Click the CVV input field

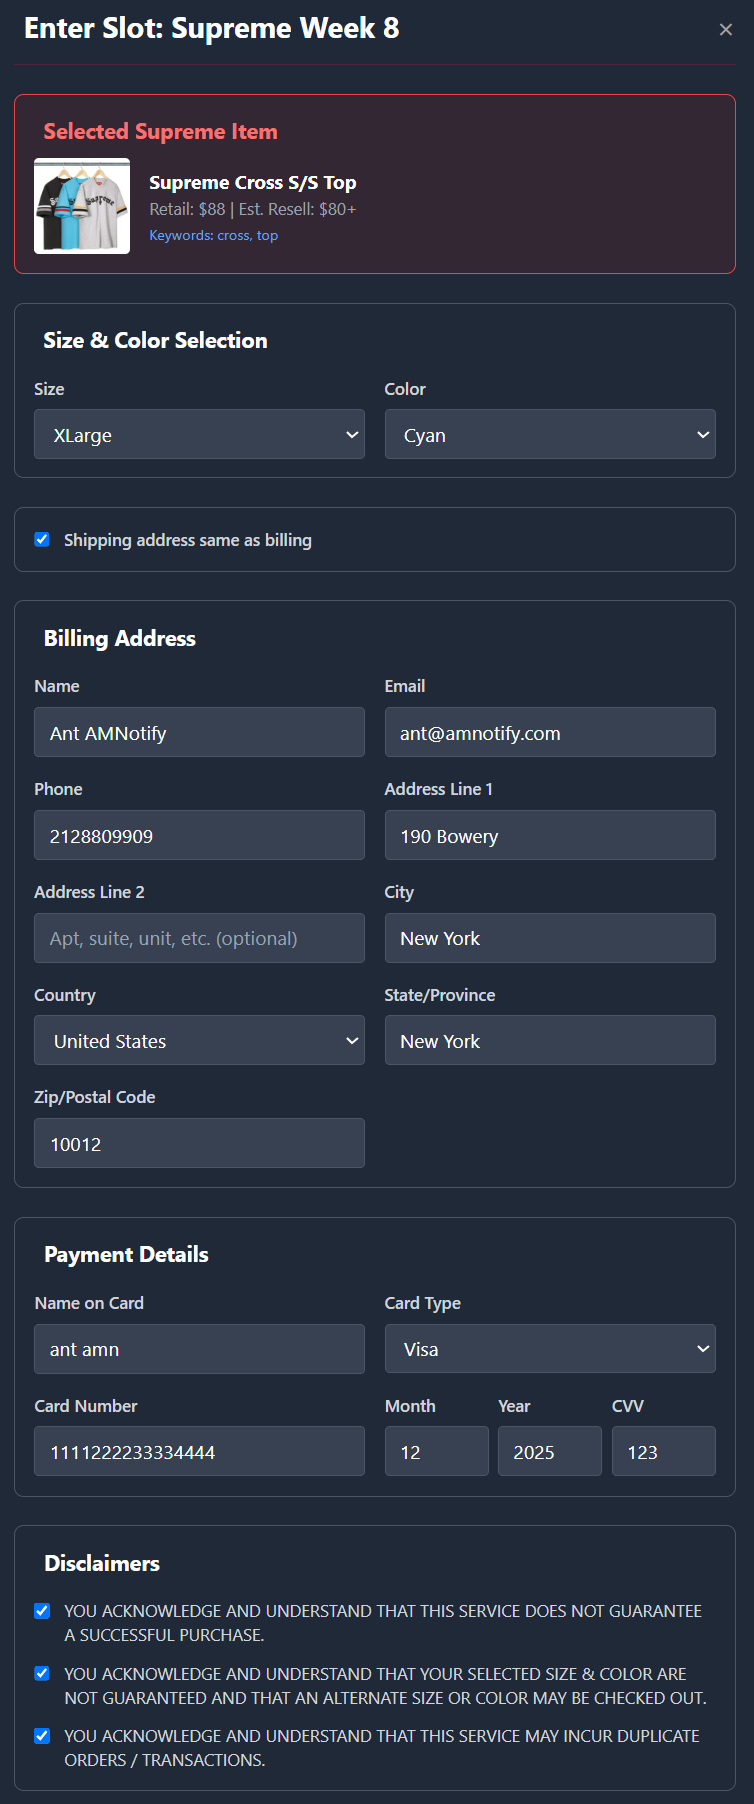pos(663,1452)
